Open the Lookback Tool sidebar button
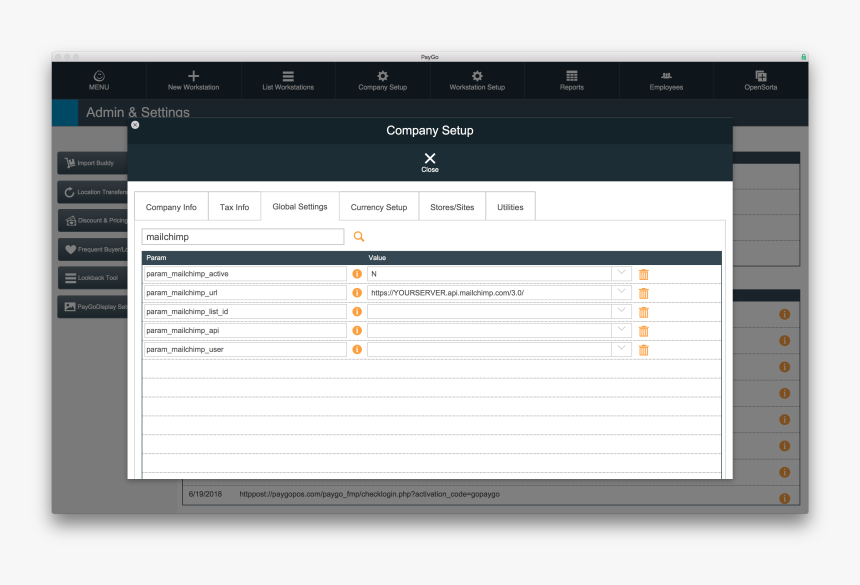The width and height of the screenshot is (860, 585). point(94,278)
